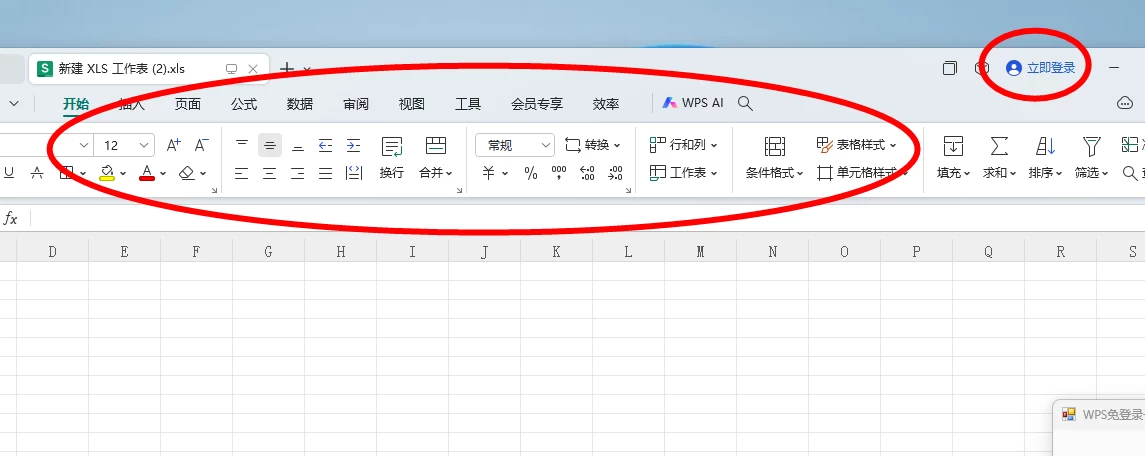Click the decrease decimal places icon
This screenshot has width=1145, height=456.
click(616, 173)
